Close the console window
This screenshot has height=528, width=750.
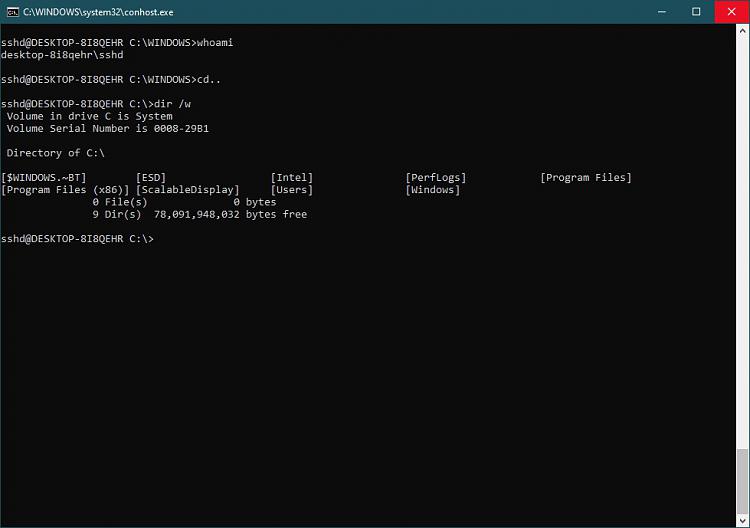[732, 11]
